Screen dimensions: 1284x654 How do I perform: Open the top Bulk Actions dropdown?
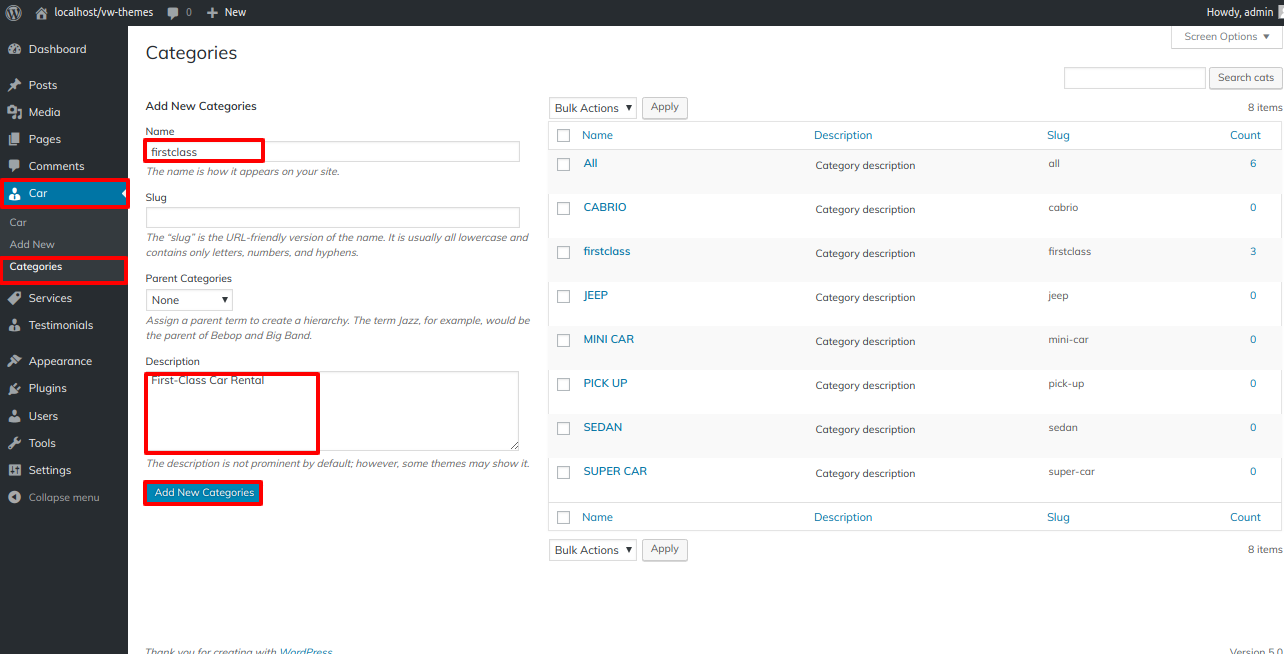tap(592, 108)
